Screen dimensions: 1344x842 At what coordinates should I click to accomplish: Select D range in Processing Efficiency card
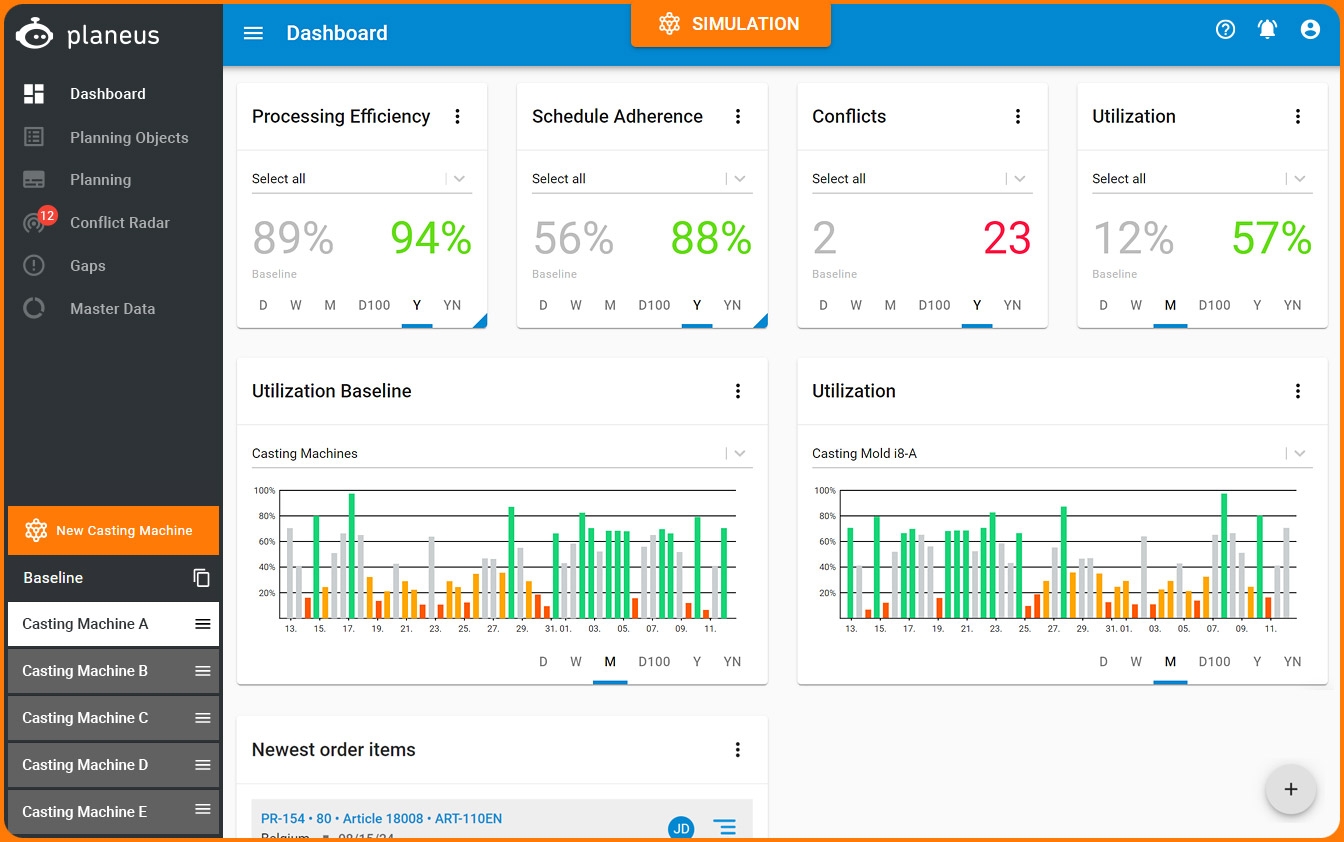click(x=263, y=305)
